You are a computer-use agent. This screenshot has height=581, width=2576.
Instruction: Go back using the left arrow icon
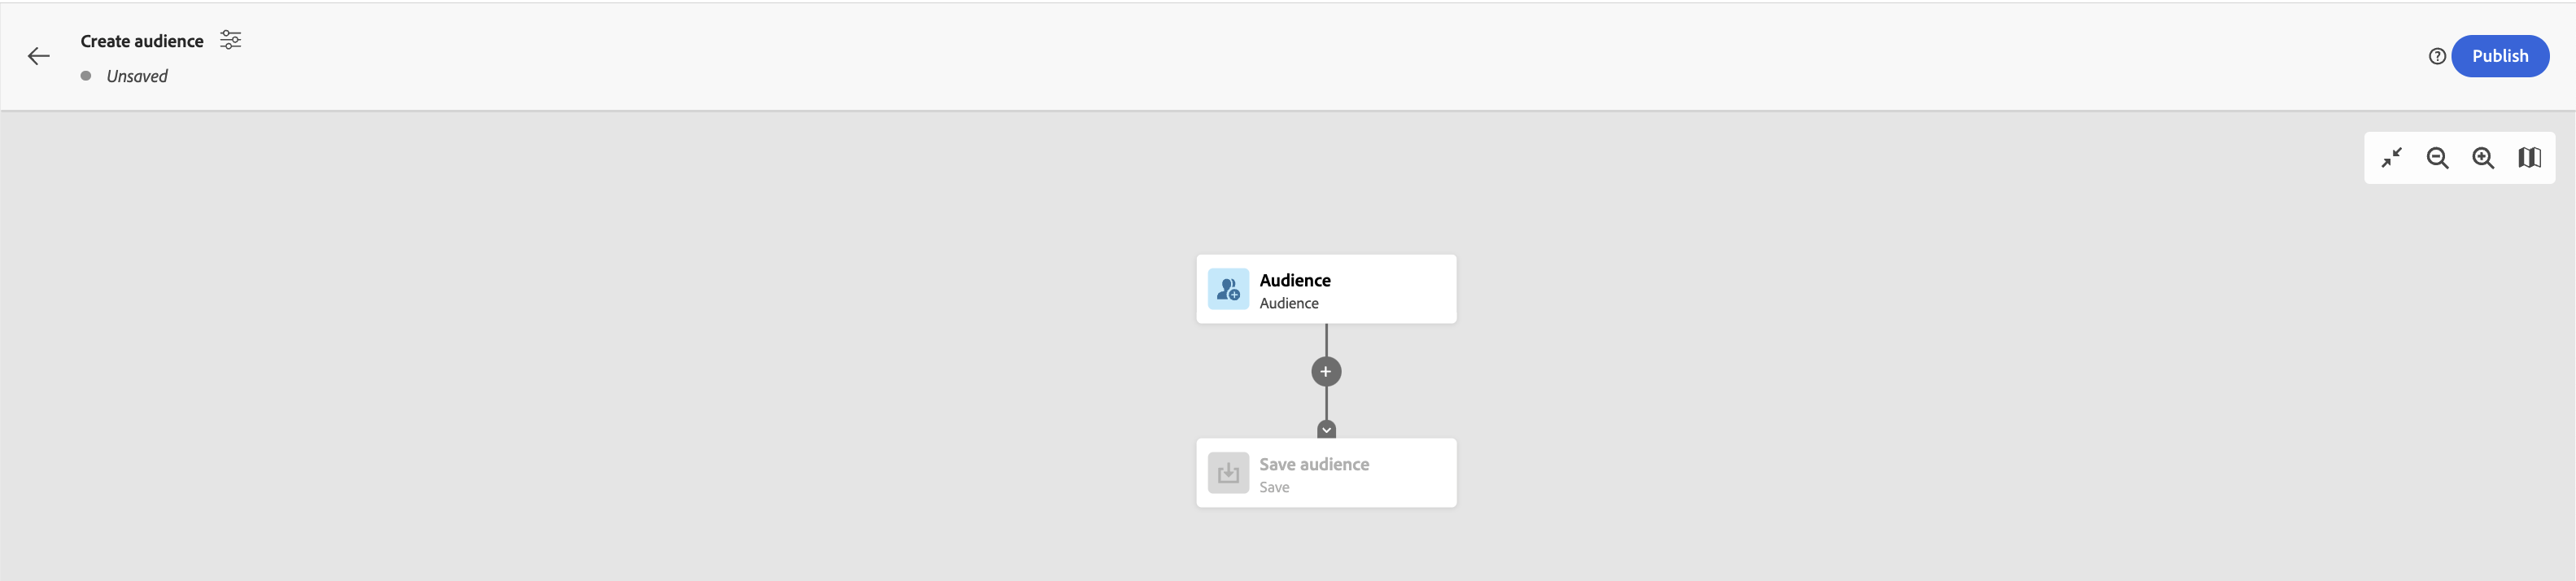pos(38,56)
